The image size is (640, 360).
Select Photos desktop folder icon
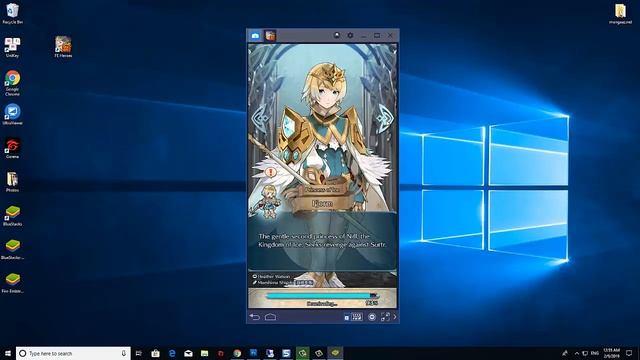[x=12, y=182]
